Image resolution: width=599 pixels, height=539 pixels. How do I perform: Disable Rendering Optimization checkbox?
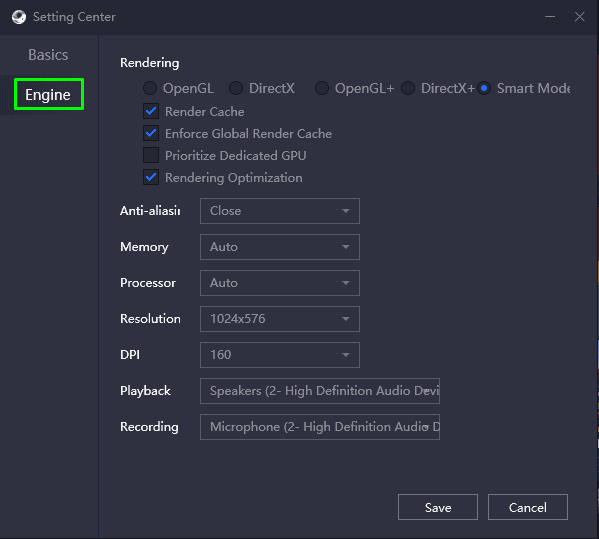(151, 178)
